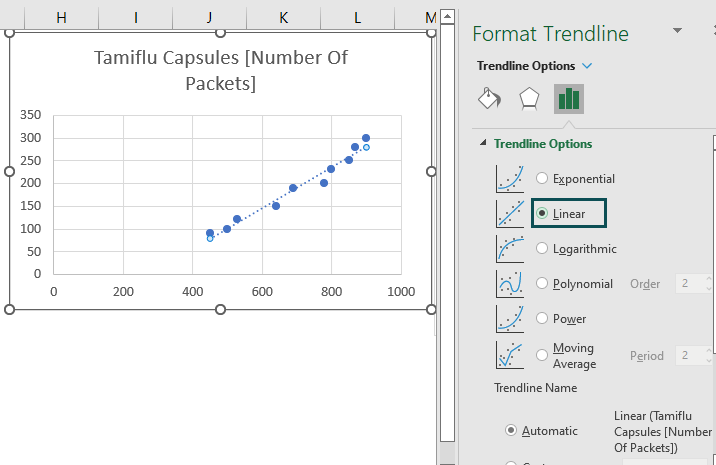The image size is (716, 465).
Task: Select the Power radio button
Action: click(542, 318)
